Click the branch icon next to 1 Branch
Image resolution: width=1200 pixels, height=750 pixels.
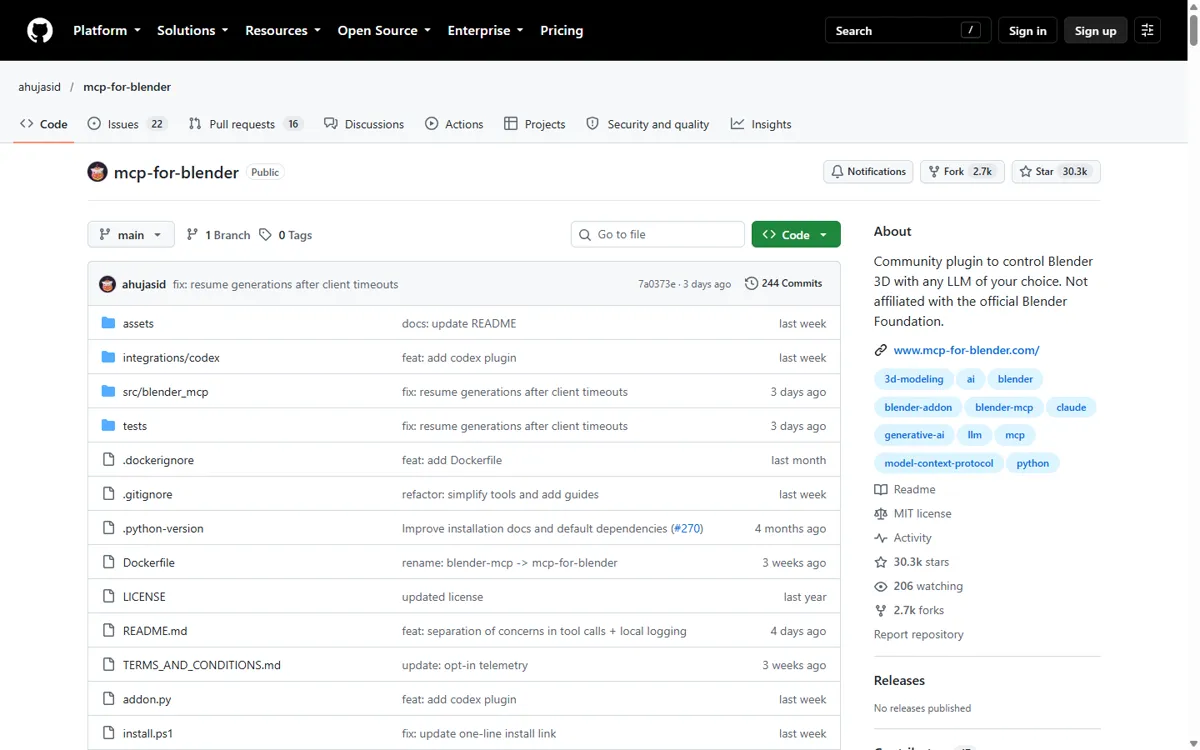coord(192,235)
